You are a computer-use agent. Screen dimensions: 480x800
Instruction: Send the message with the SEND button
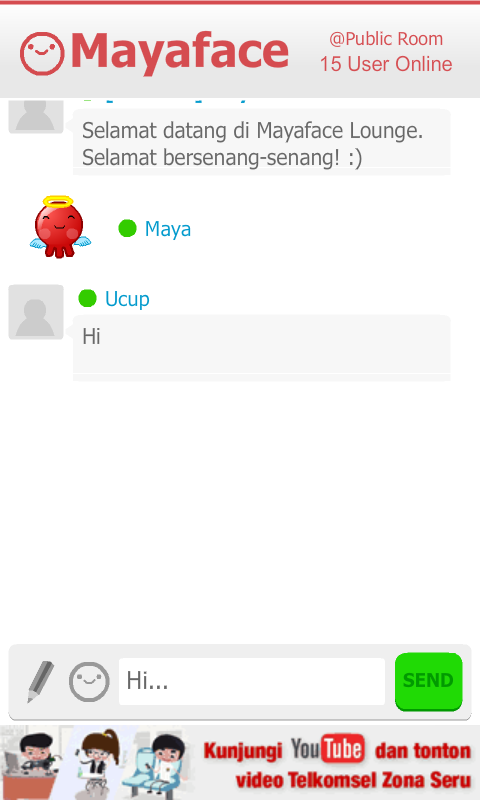point(428,681)
